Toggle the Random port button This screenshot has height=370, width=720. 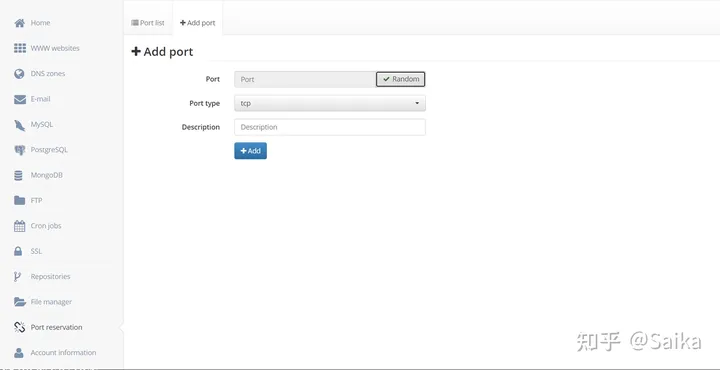tap(400, 79)
